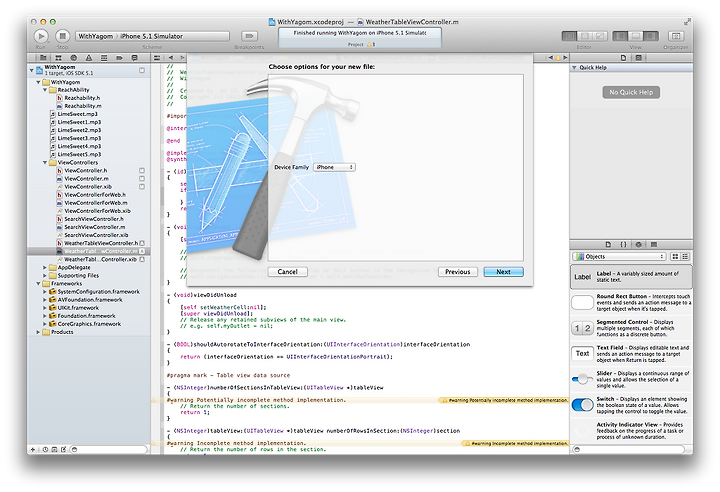Click the No Quick Help placeholder
Screen dimensions: 720x492
point(631,92)
